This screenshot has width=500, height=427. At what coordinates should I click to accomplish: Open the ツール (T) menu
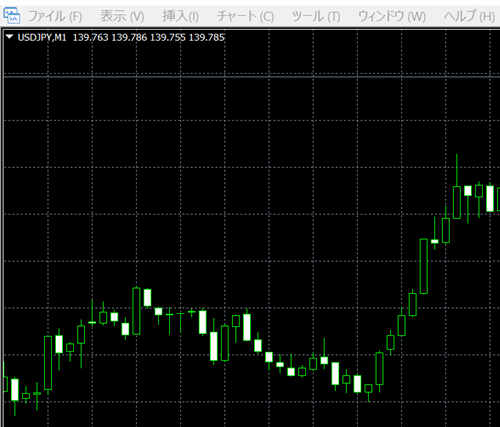point(316,16)
